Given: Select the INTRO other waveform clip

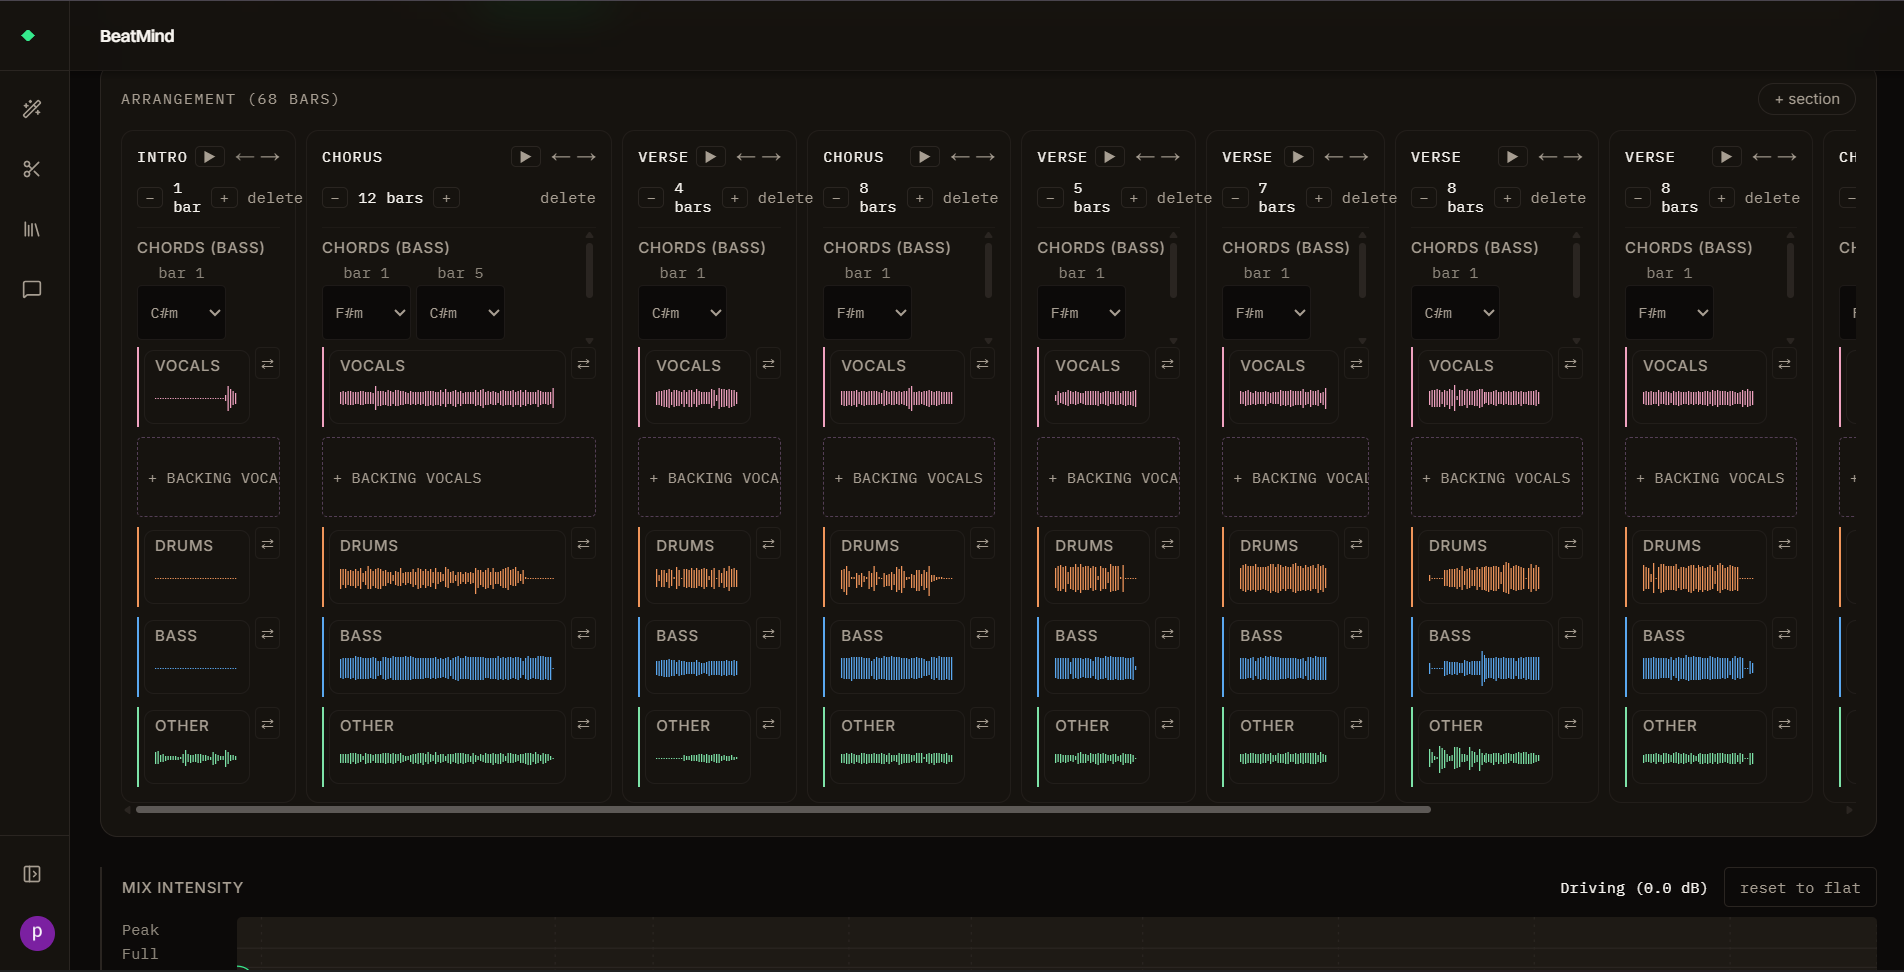Looking at the screenshot, I should click(x=196, y=747).
